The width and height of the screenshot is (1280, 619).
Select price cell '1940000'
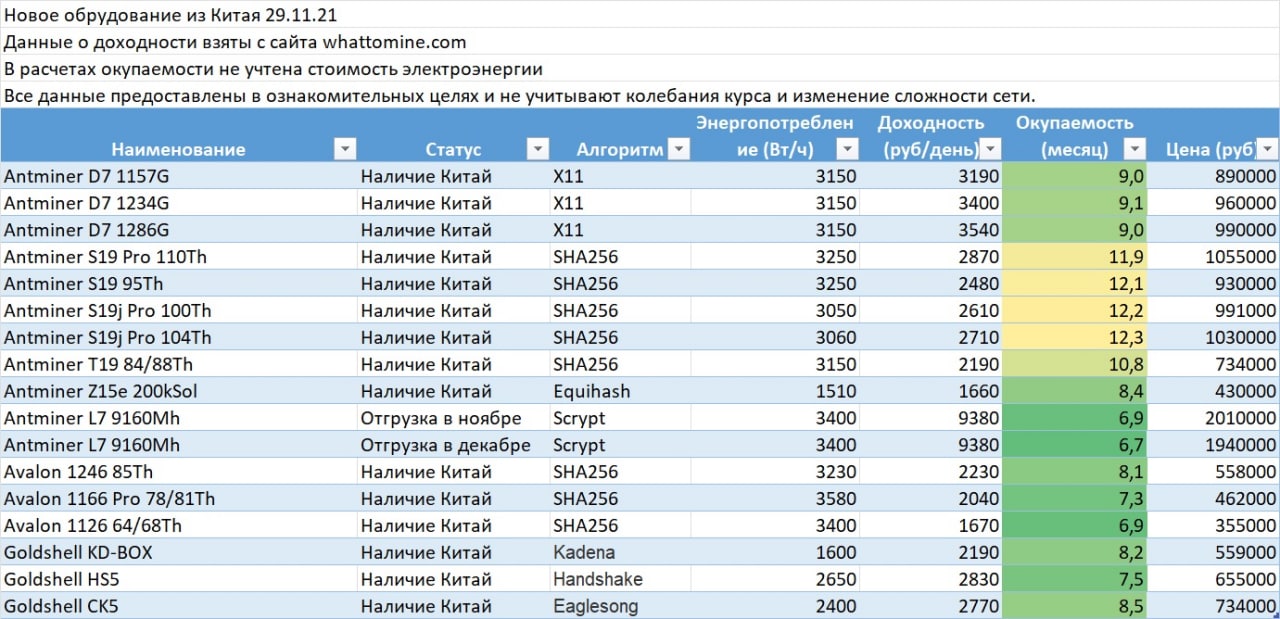tap(1214, 446)
